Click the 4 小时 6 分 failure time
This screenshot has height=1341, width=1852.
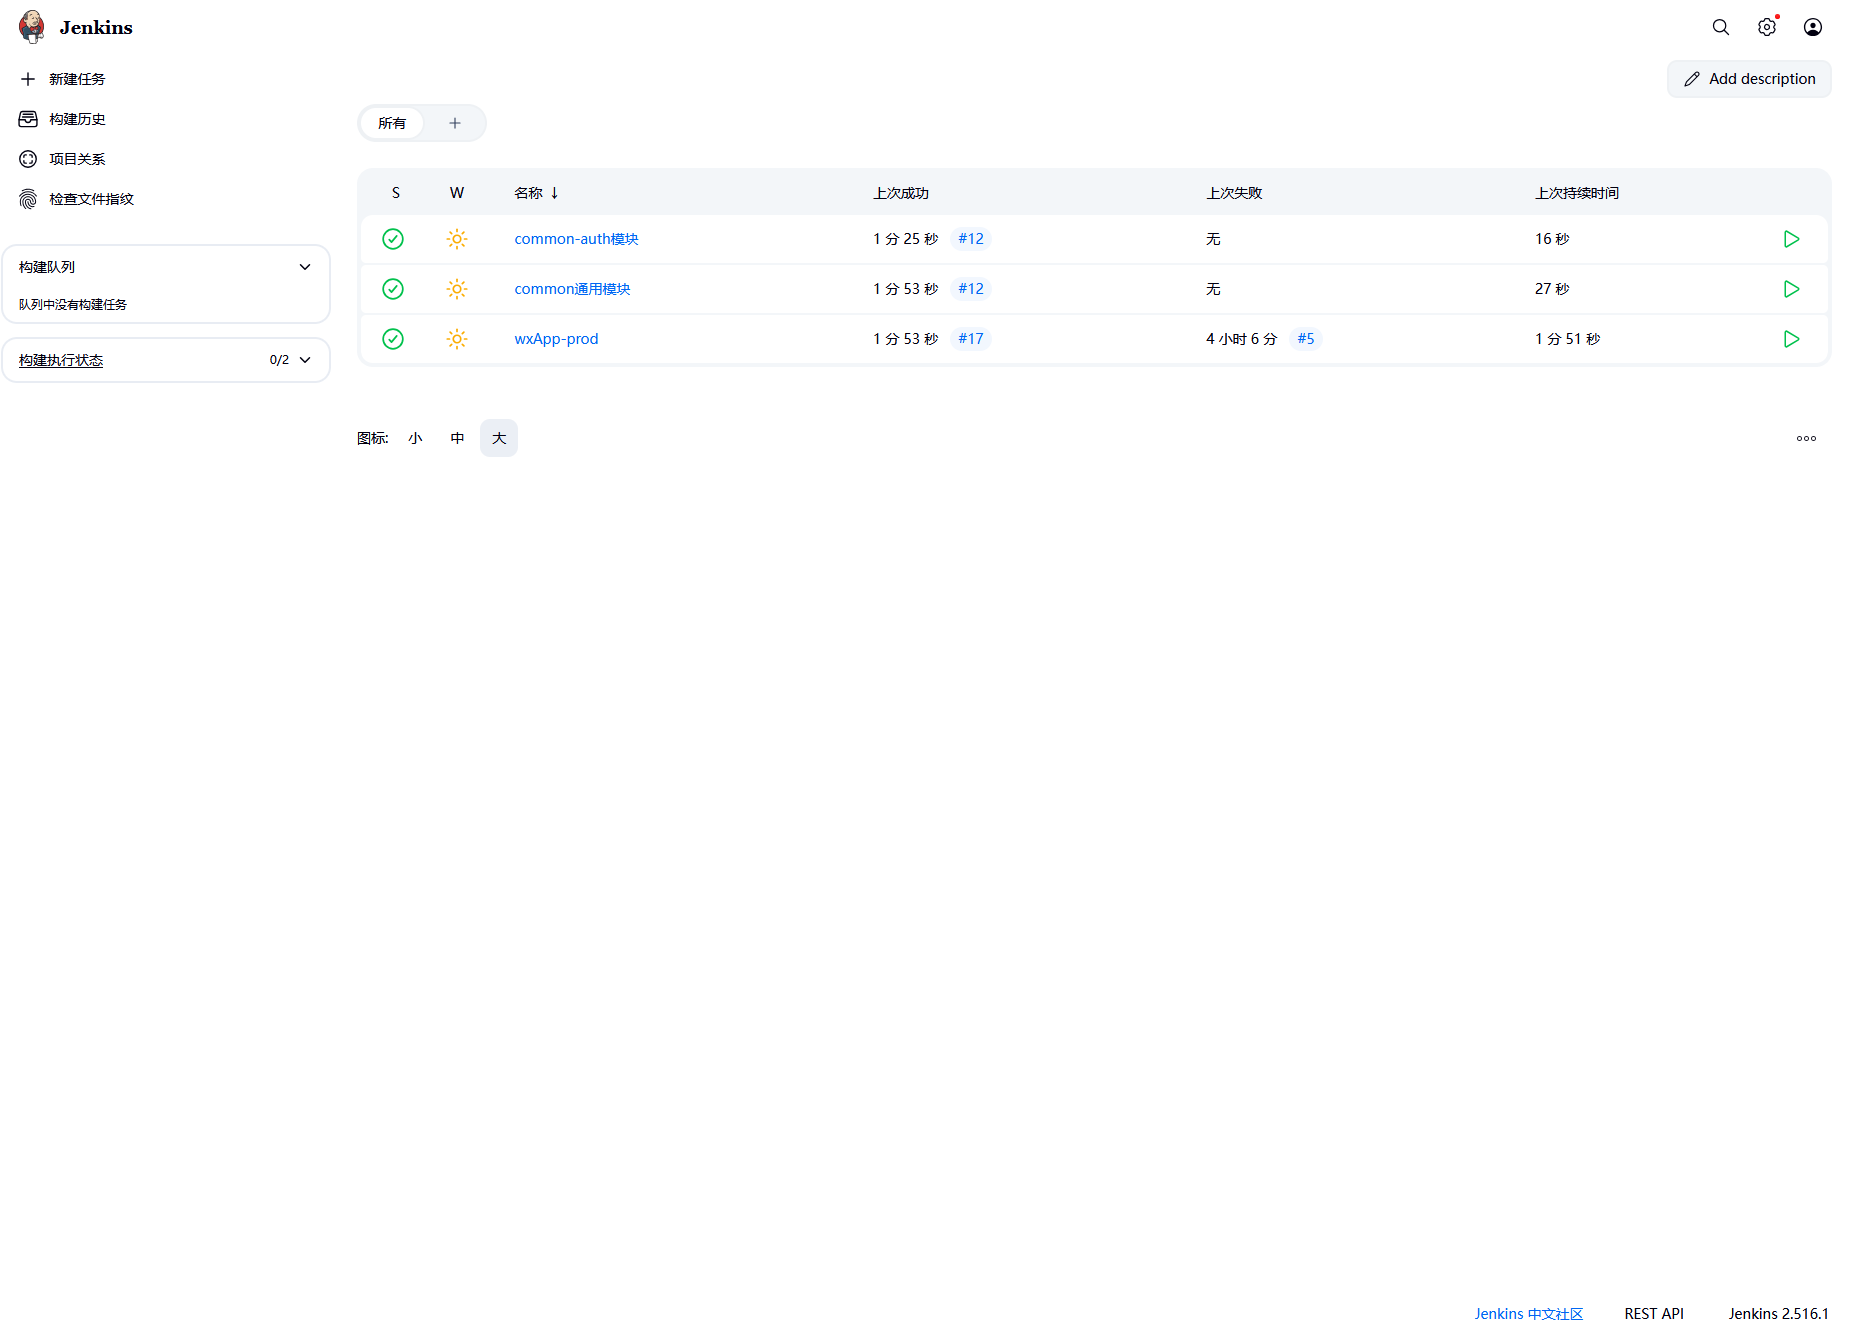click(x=1241, y=339)
